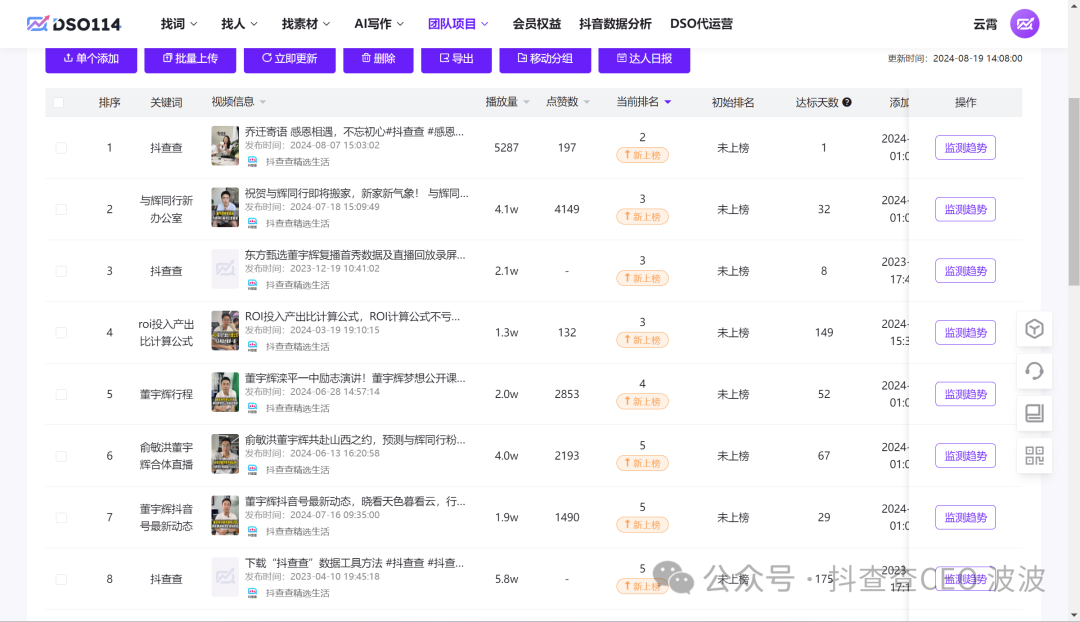The height and width of the screenshot is (622, 1080).
Task: Open the video thumbnail for 乔迁寄语
Action: (x=225, y=145)
